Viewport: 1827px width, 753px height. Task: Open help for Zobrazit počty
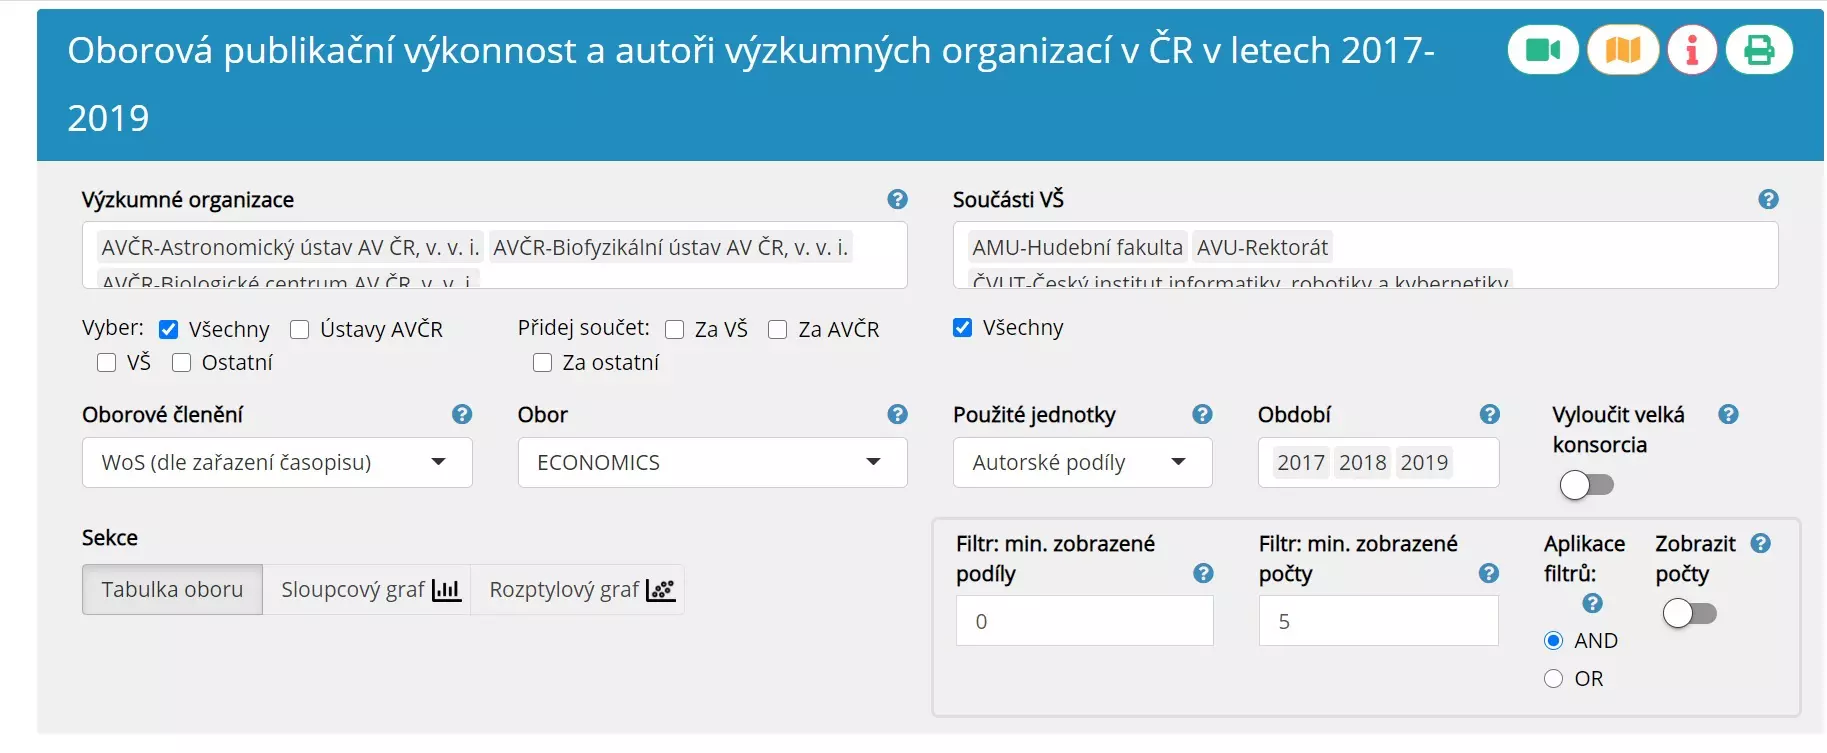[x=1761, y=543]
